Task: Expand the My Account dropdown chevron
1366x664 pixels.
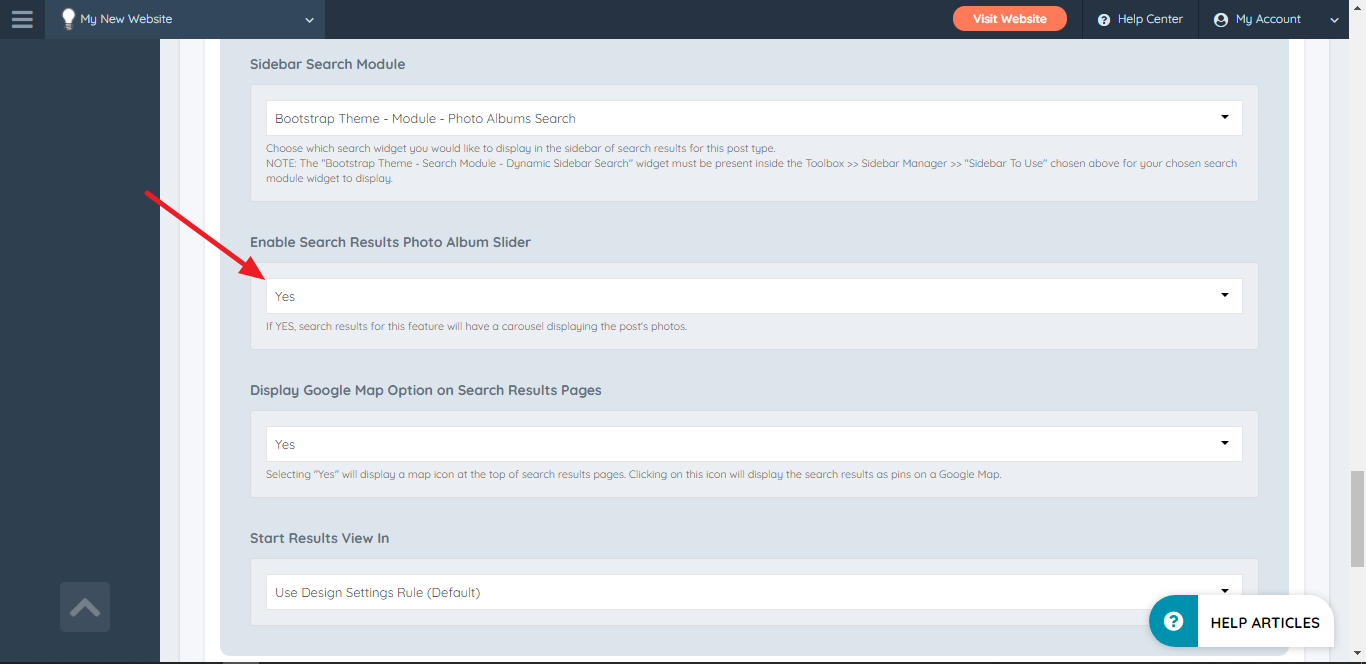Action: click(1334, 20)
